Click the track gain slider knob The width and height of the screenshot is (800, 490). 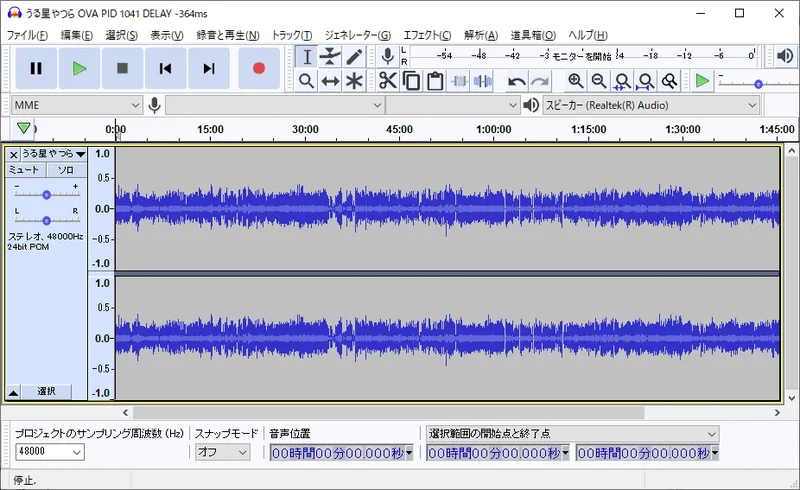(46, 194)
